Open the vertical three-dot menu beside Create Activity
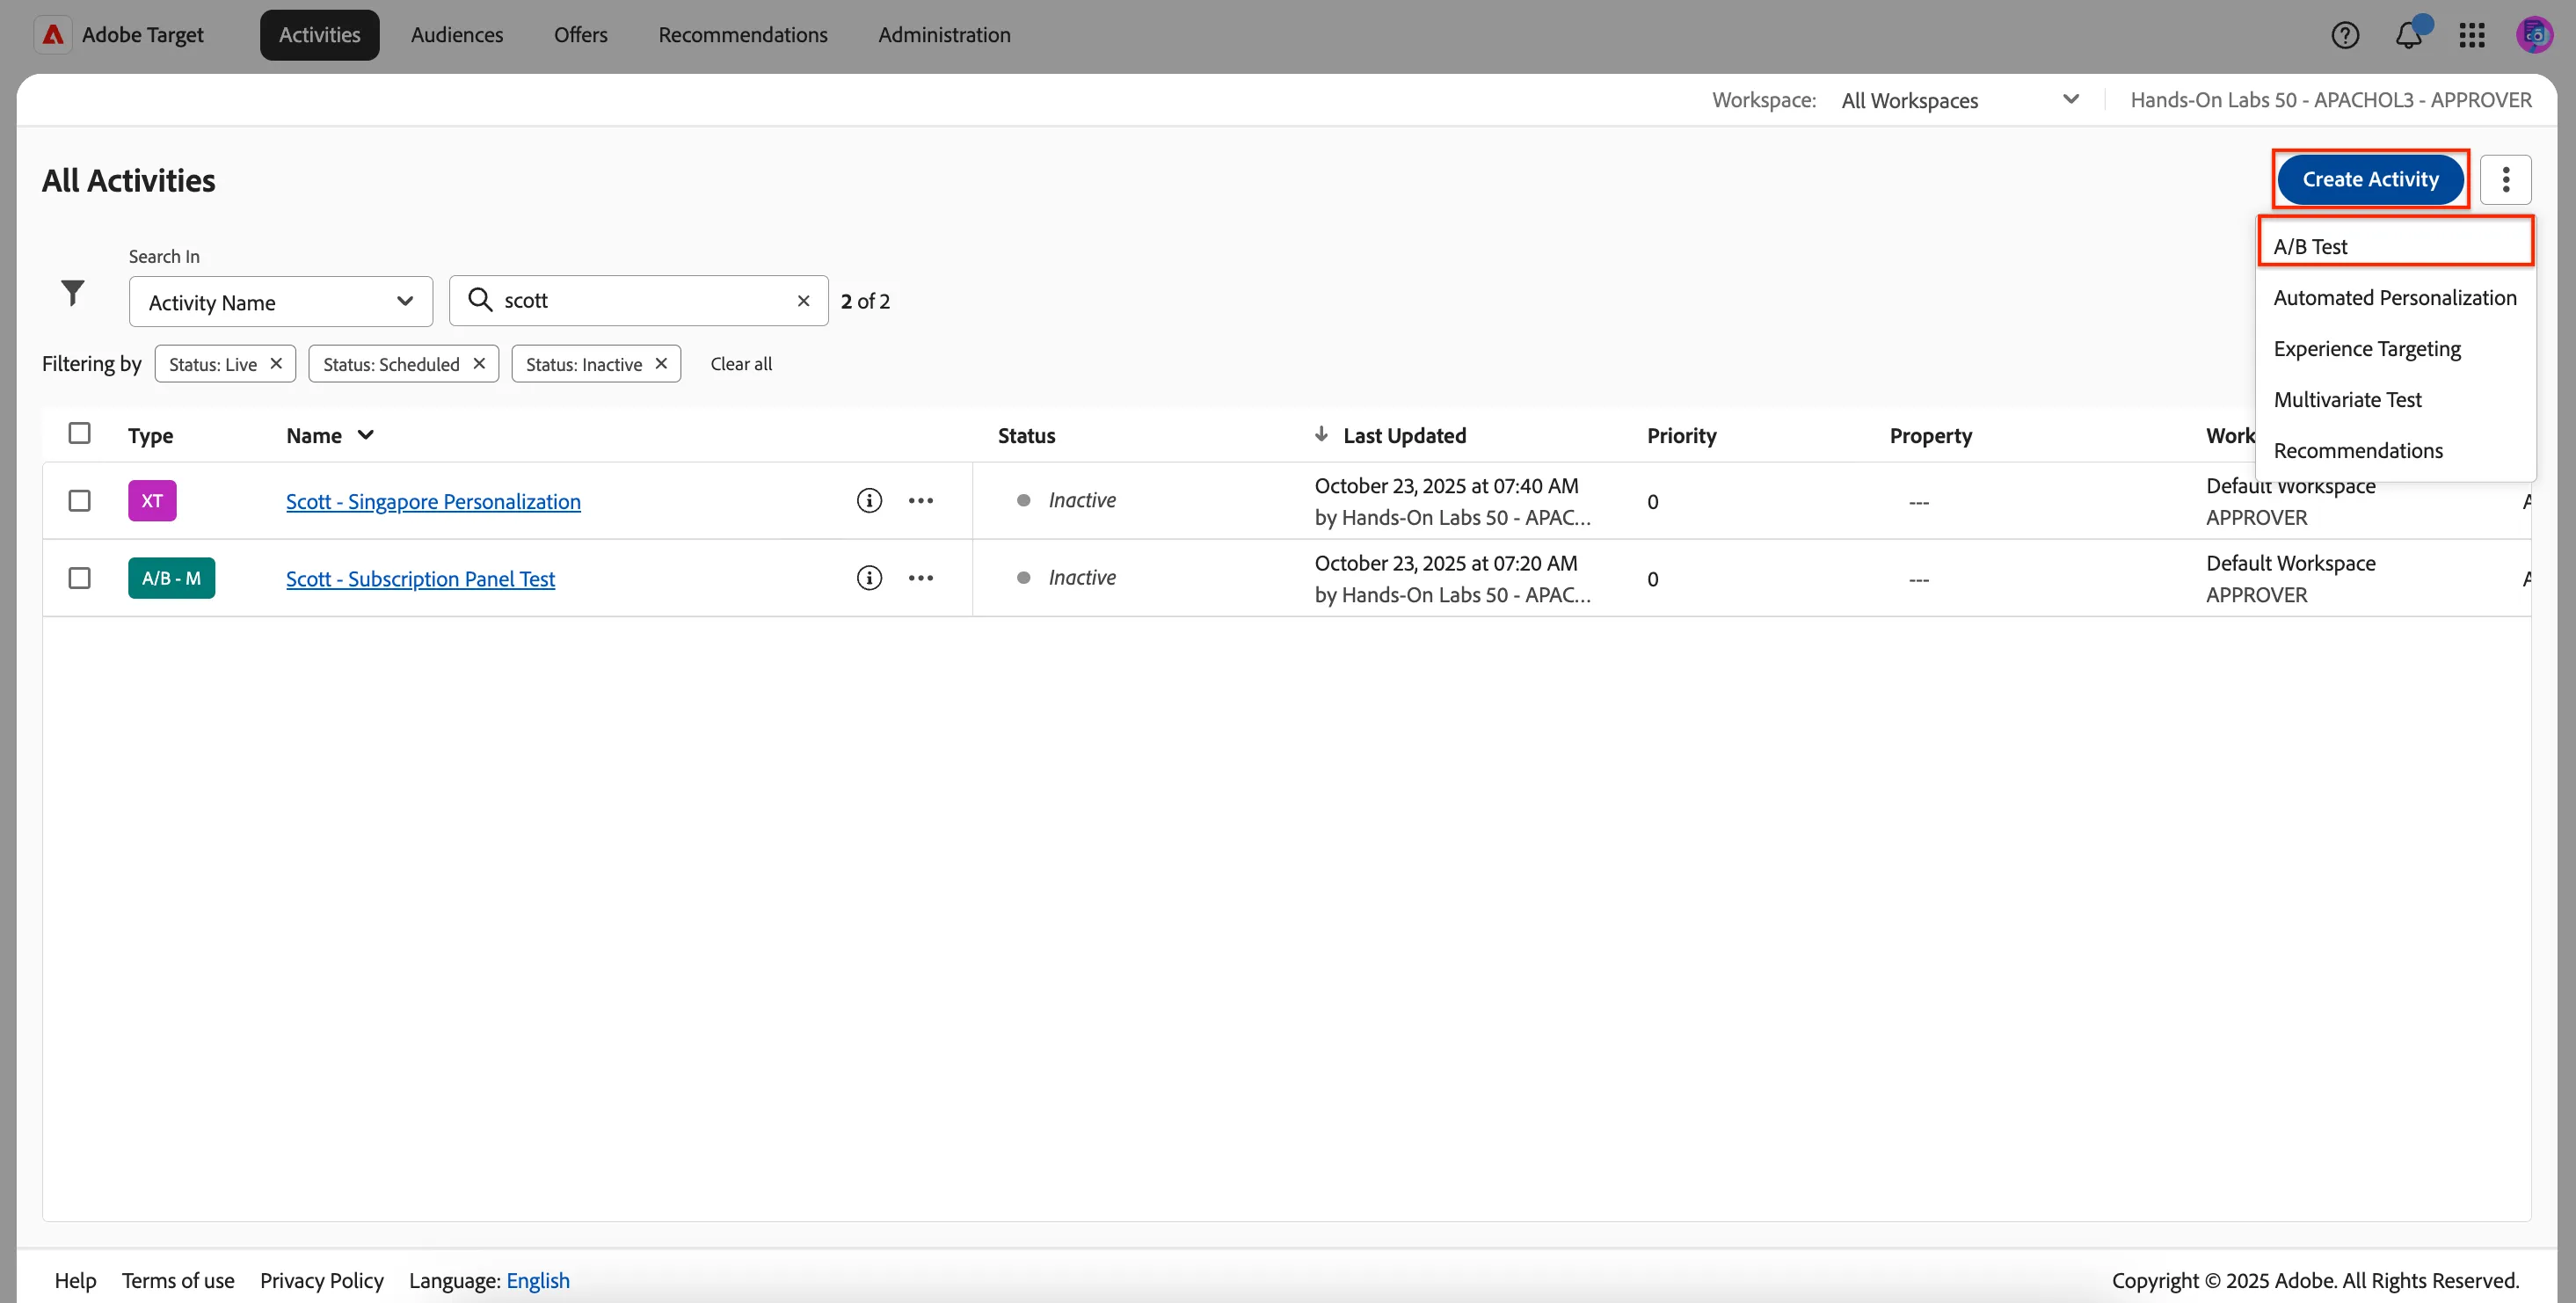 coord(2505,179)
